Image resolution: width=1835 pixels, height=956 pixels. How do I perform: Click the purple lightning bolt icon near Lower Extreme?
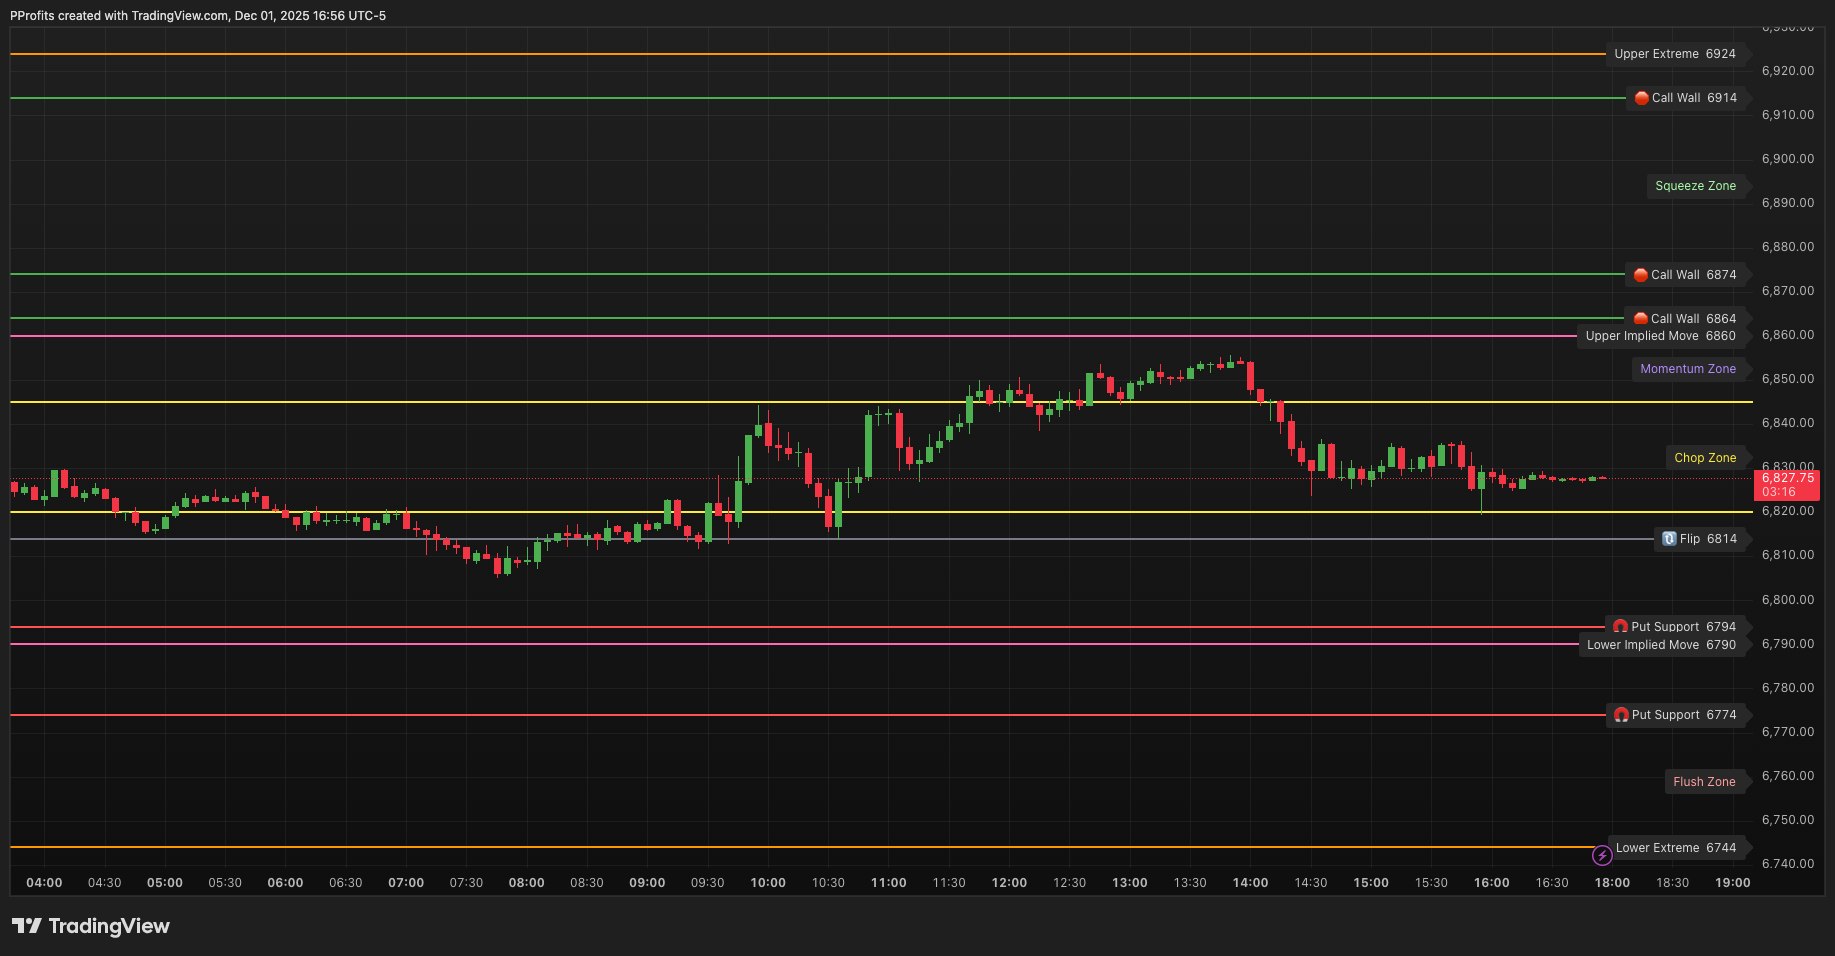[1603, 855]
